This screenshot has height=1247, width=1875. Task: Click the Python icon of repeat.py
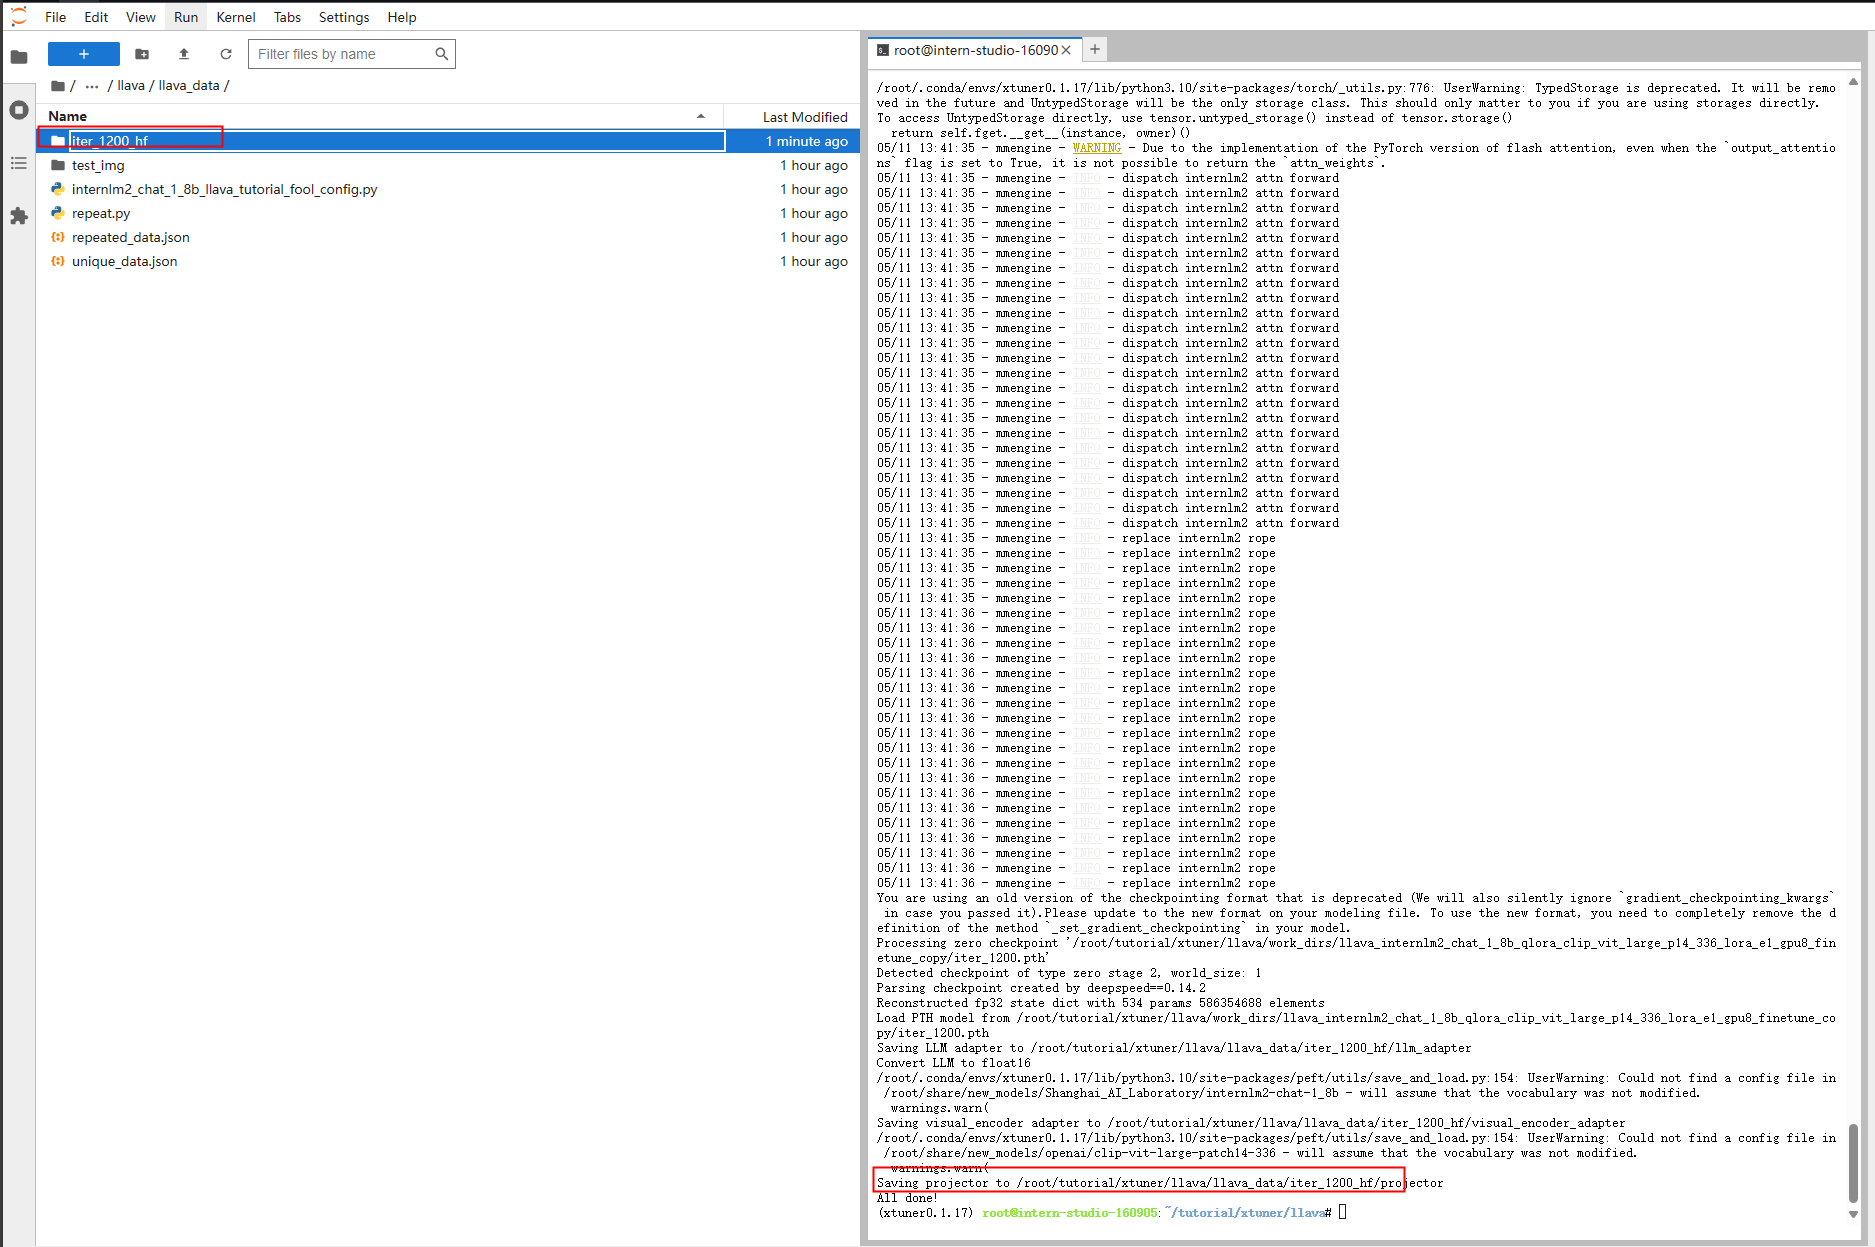pyautogui.click(x=58, y=213)
